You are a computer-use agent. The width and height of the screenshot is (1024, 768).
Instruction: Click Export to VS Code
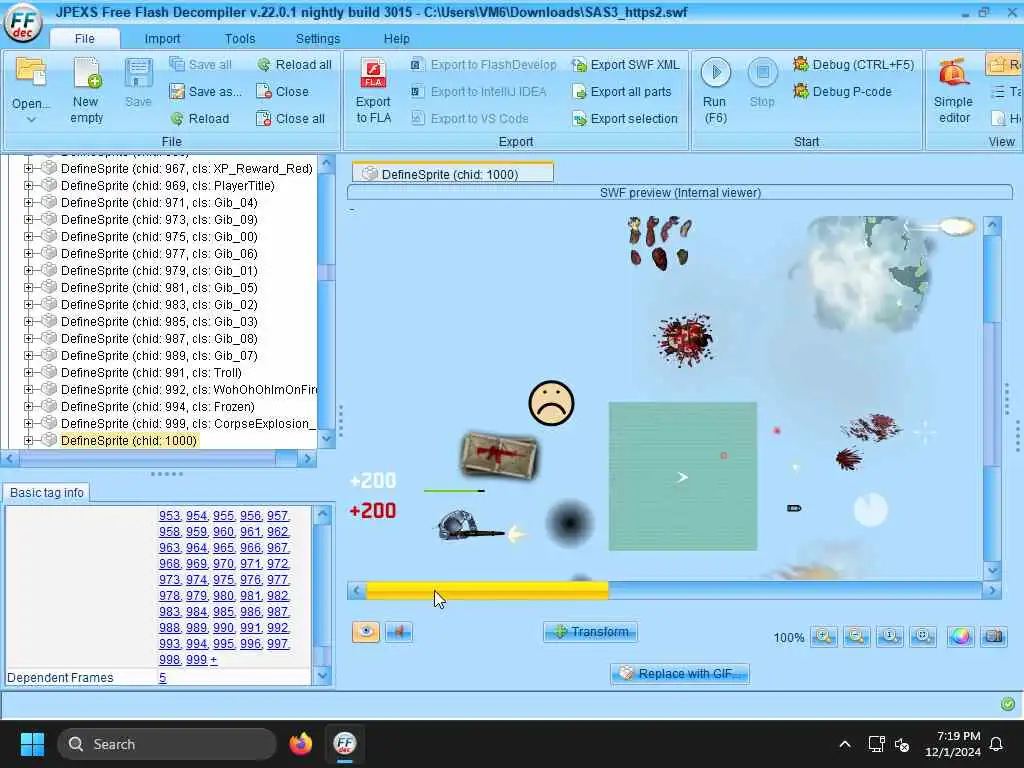point(470,118)
